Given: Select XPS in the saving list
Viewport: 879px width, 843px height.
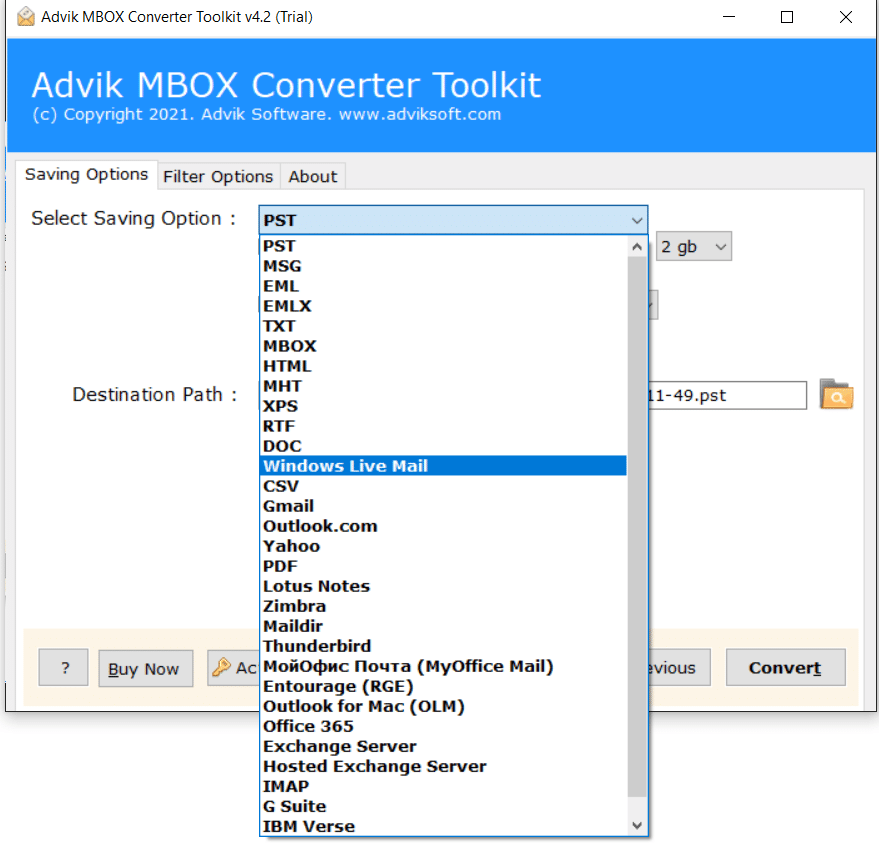Looking at the screenshot, I should (443, 406).
